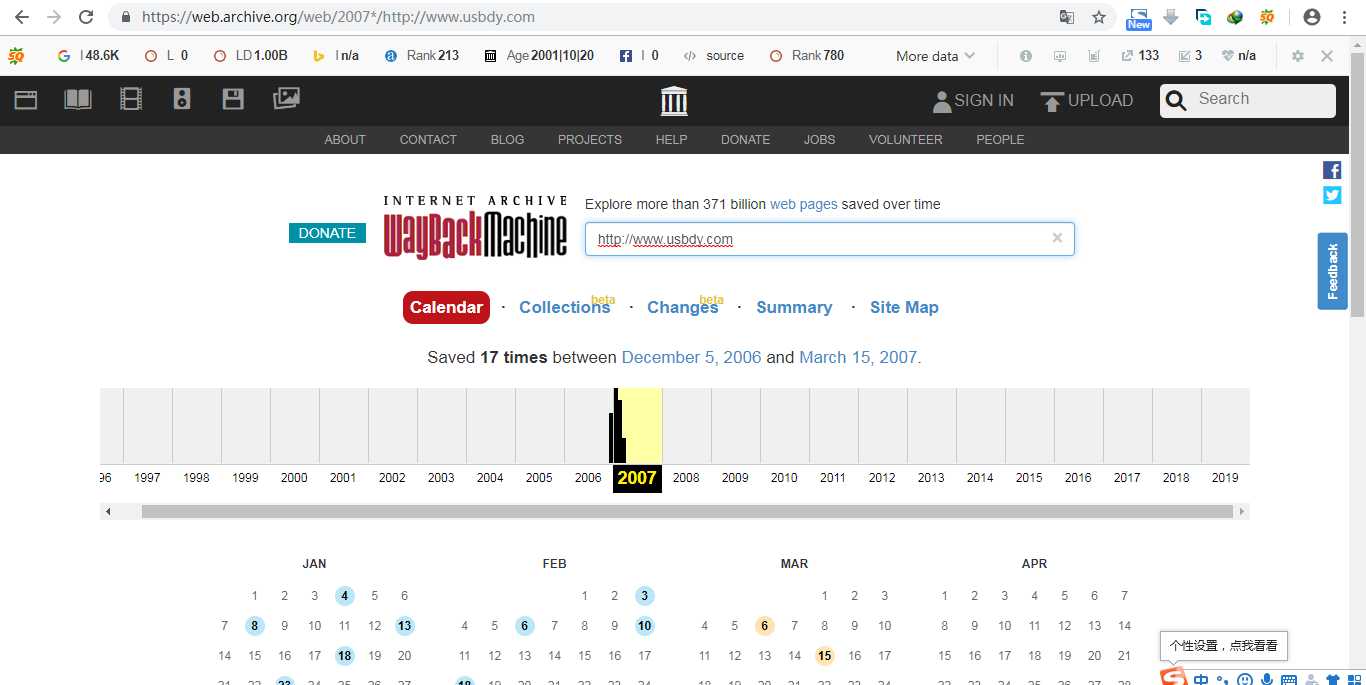Screen dimensions: 1366x685
Task: Click the timeline scrollbar right arrow
Action: (1242, 511)
